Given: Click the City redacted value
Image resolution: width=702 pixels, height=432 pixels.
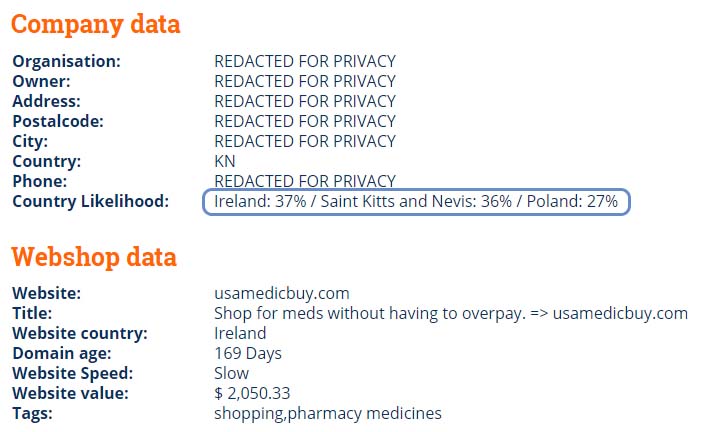Looking at the screenshot, I should [x=305, y=141].
